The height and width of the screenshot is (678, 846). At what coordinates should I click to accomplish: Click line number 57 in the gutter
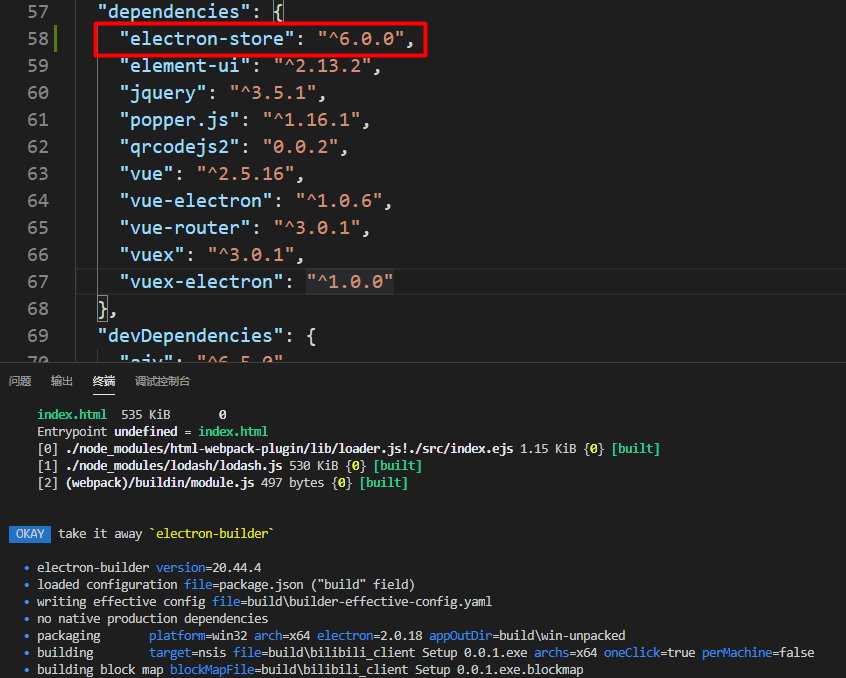[x=37, y=12]
